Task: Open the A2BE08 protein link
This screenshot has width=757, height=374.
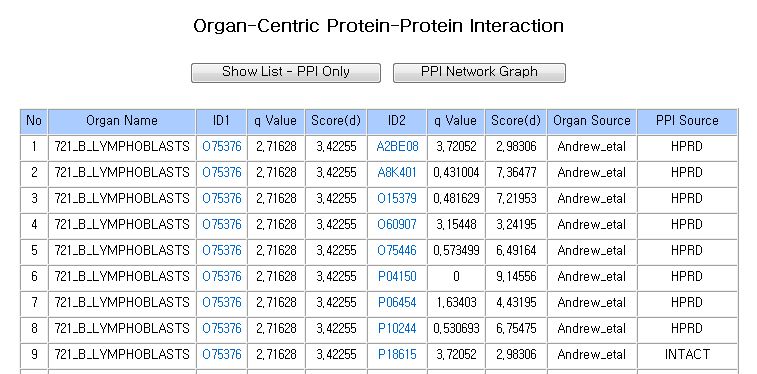Action: pos(397,147)
